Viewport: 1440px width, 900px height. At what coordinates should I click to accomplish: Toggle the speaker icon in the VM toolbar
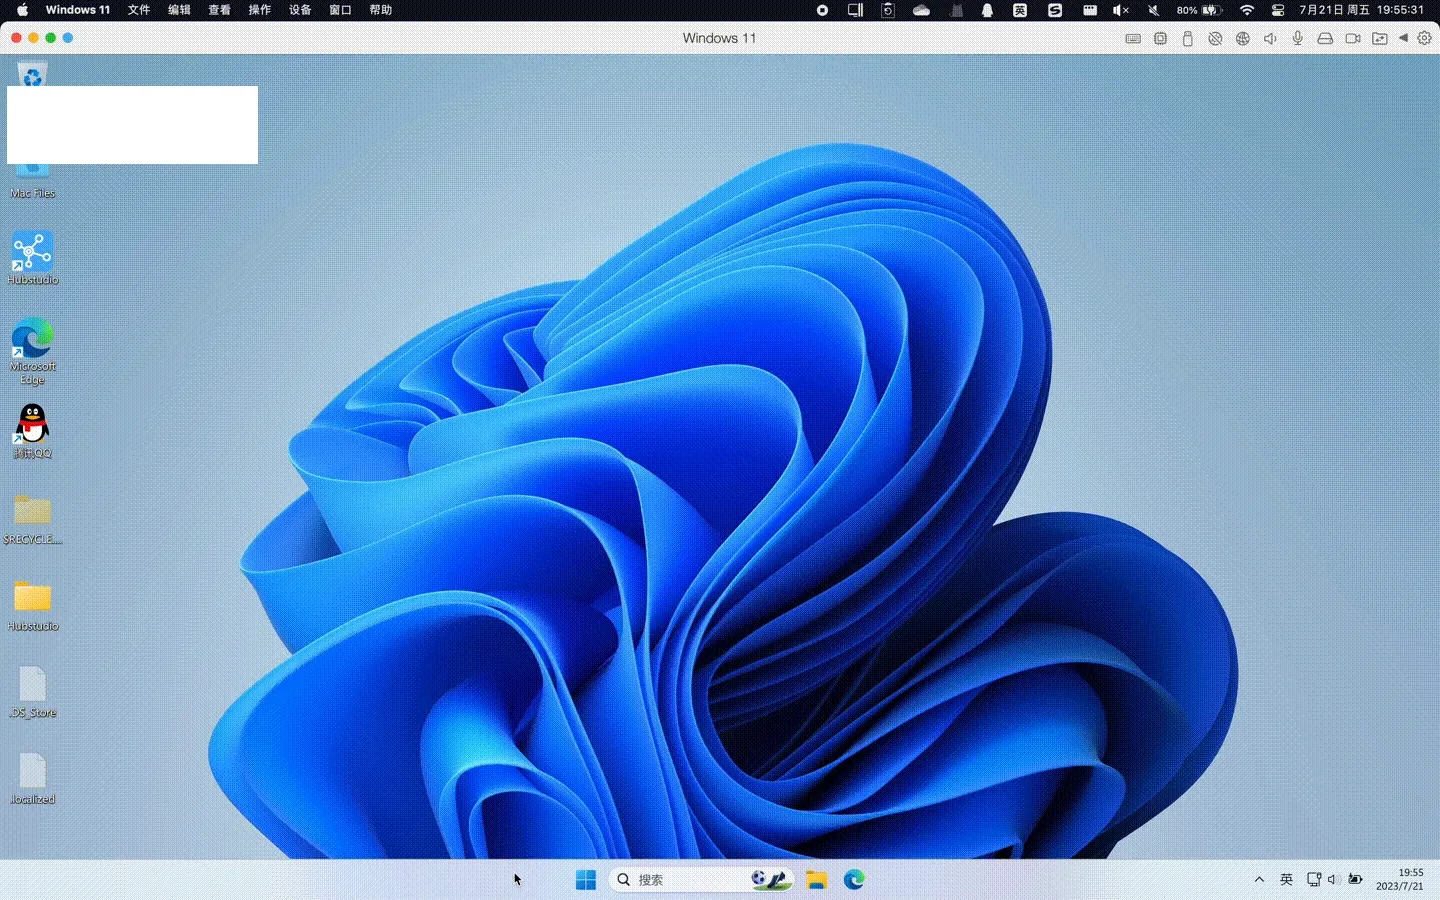click(x=1270, y=38)
